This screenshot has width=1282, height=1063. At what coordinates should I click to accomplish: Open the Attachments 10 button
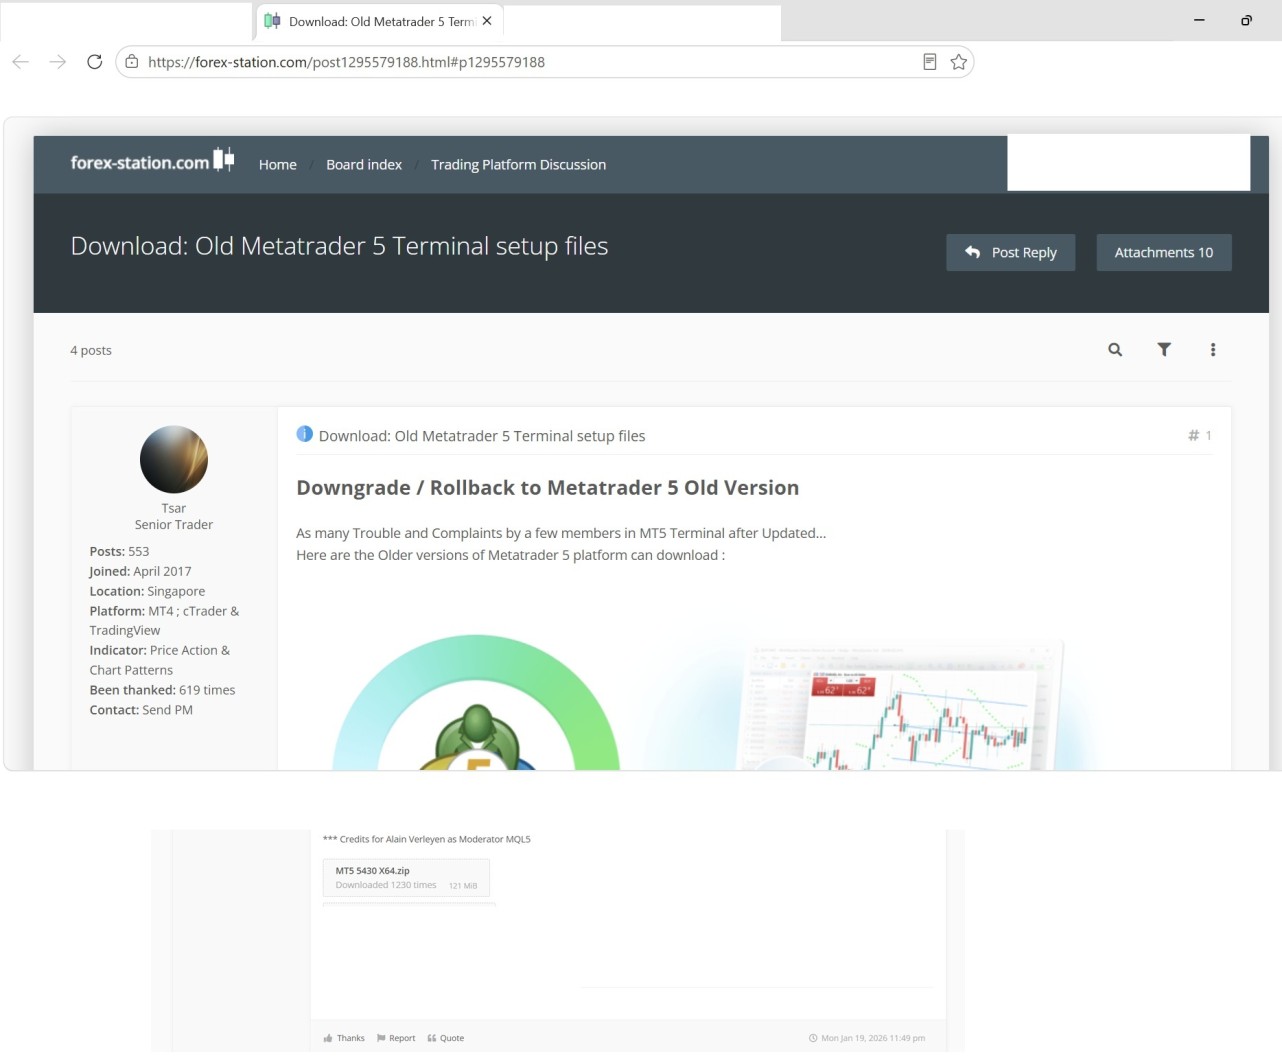1164,253
